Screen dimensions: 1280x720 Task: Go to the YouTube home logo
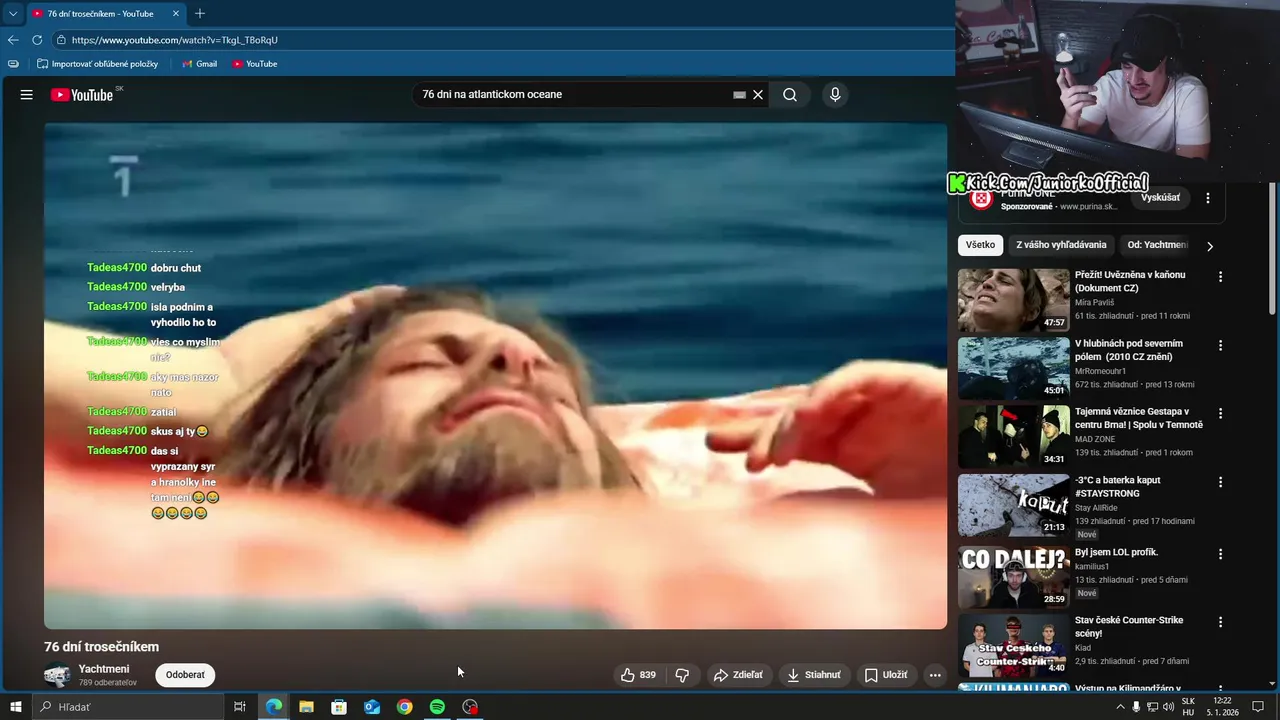pyautogui.click(x=82, y=95)
